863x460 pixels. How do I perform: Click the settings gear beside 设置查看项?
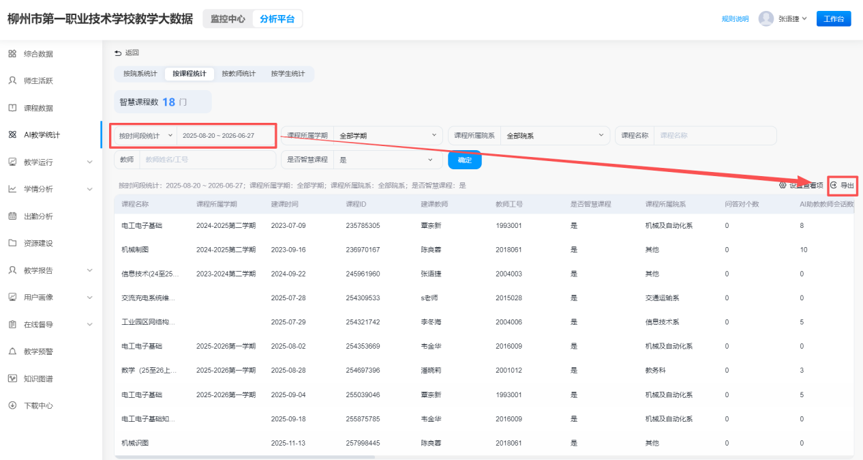[x=782, y=185]
